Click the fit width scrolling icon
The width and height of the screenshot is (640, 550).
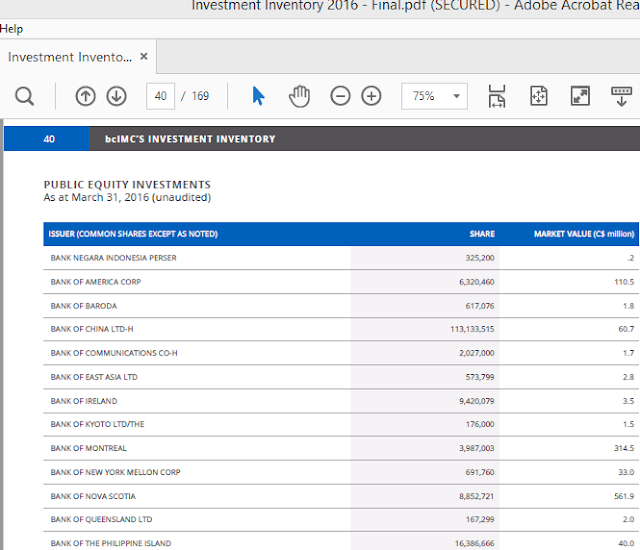497,96
